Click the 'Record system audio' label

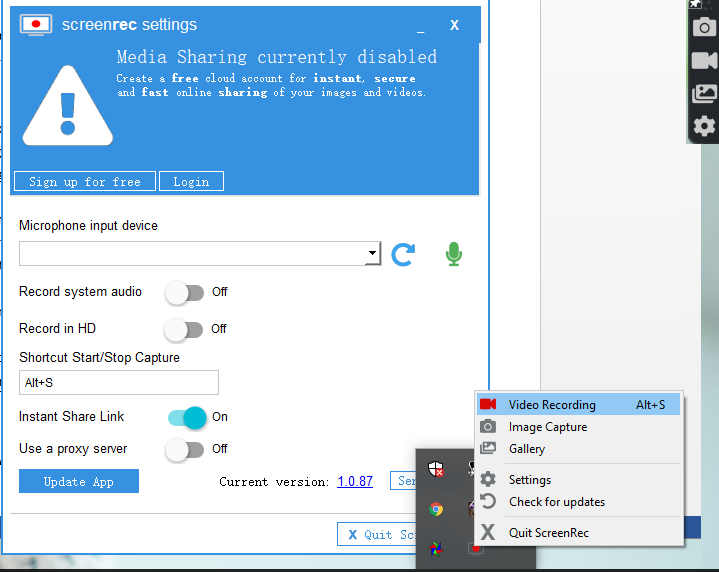tap(80, 292)
